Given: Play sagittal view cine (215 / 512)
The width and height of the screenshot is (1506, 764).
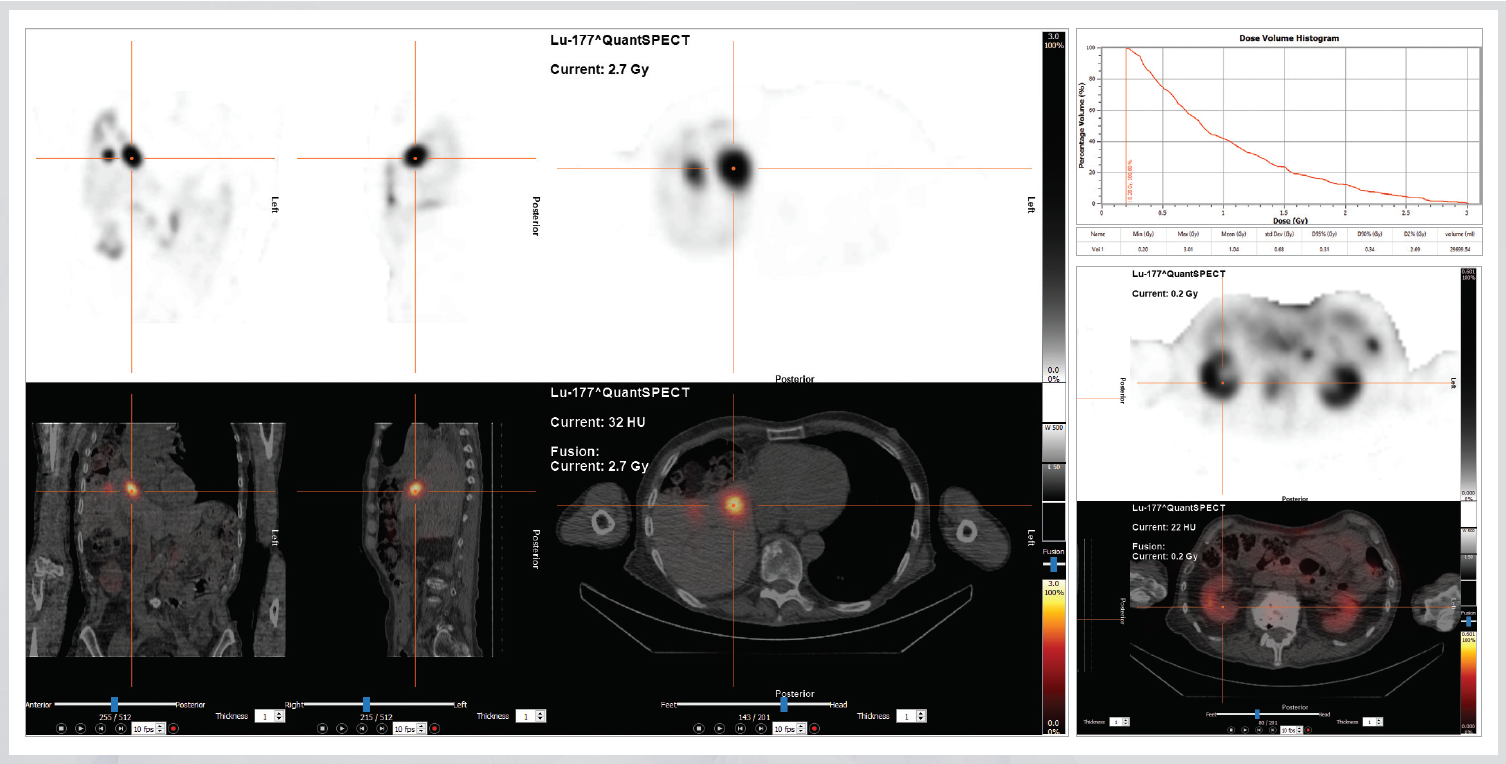Looking at the screenshot, I should pyautogui.click(x=342, y=728).
